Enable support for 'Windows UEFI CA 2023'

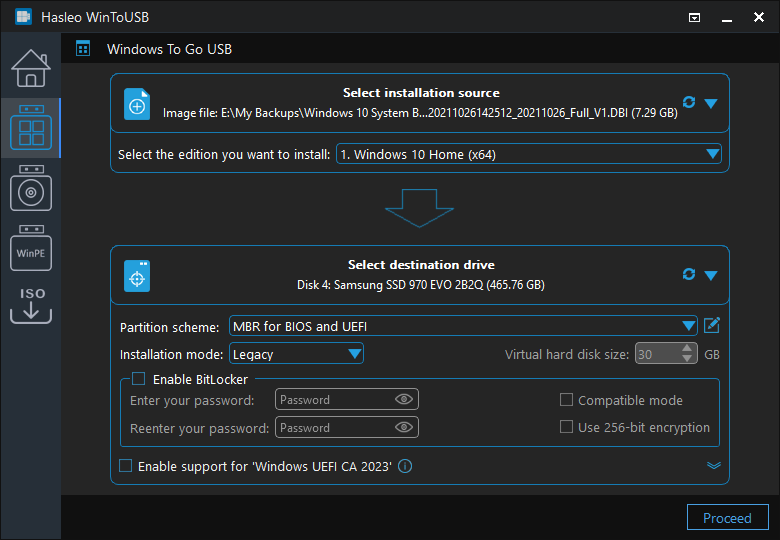(x=125, y=466)
